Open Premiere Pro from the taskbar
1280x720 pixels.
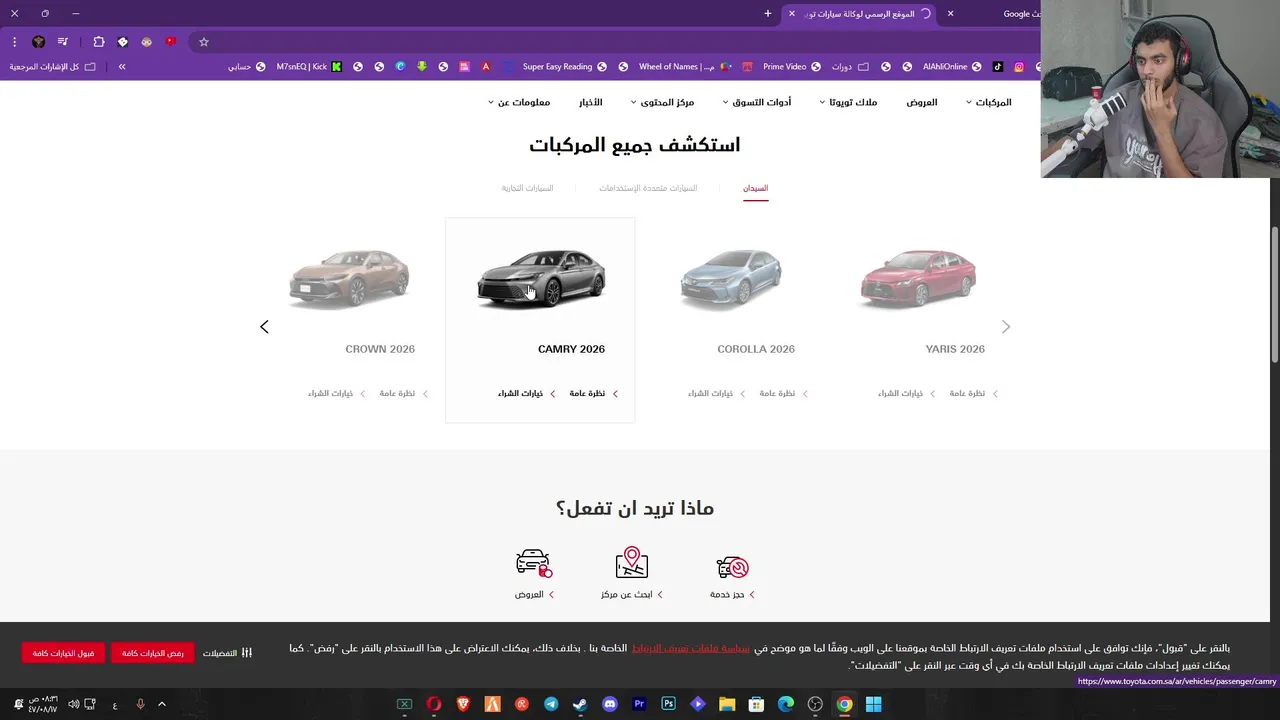coord(639,704)
